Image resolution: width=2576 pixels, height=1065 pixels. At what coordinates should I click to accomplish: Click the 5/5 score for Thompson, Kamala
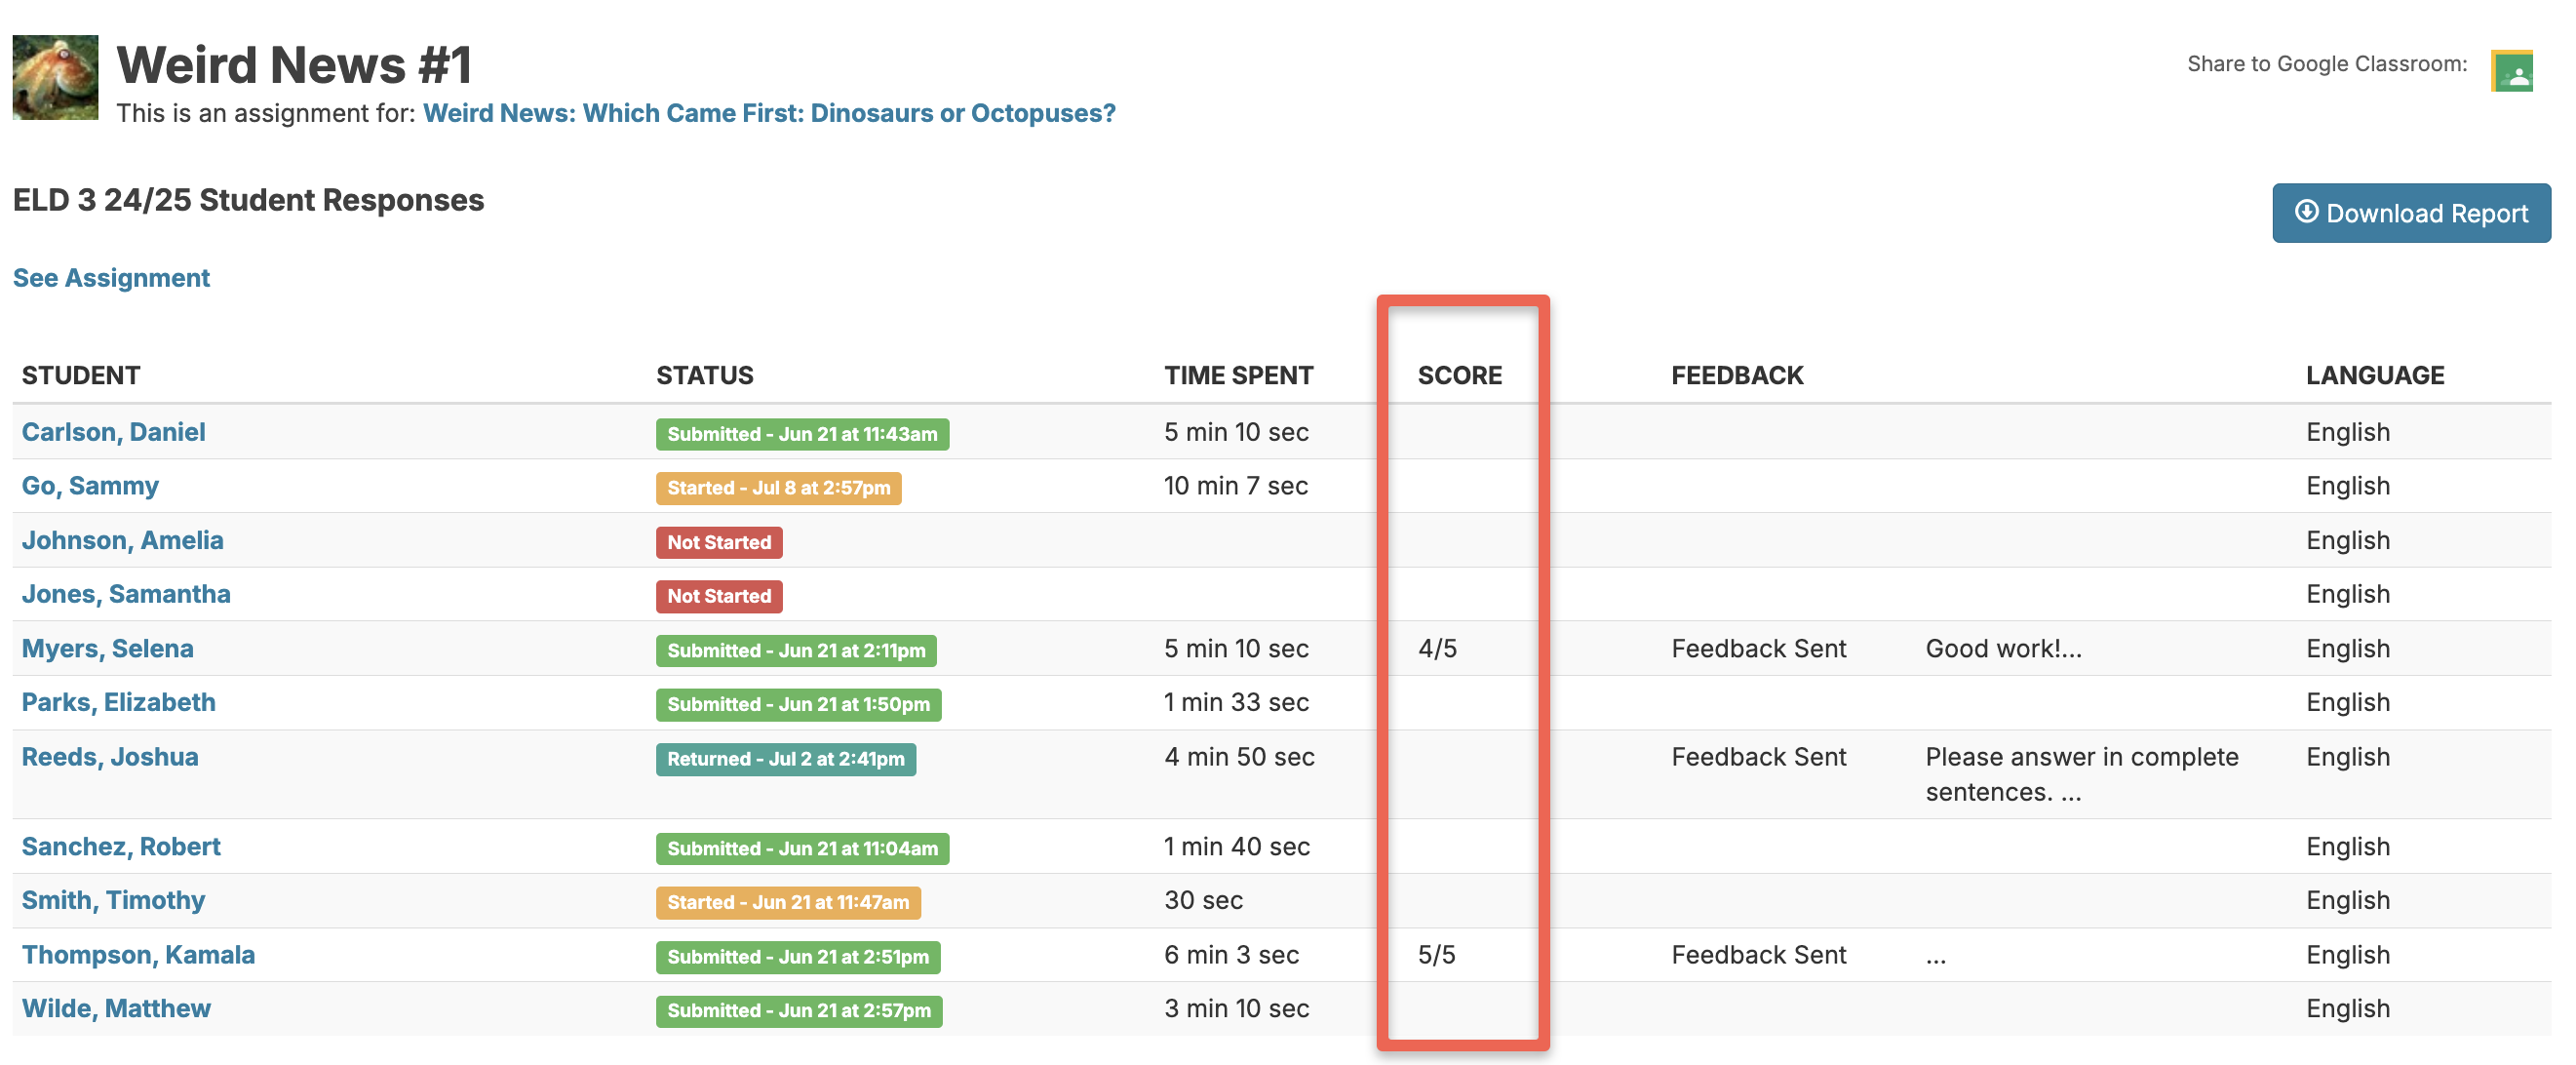click(x=1436, y=955)
